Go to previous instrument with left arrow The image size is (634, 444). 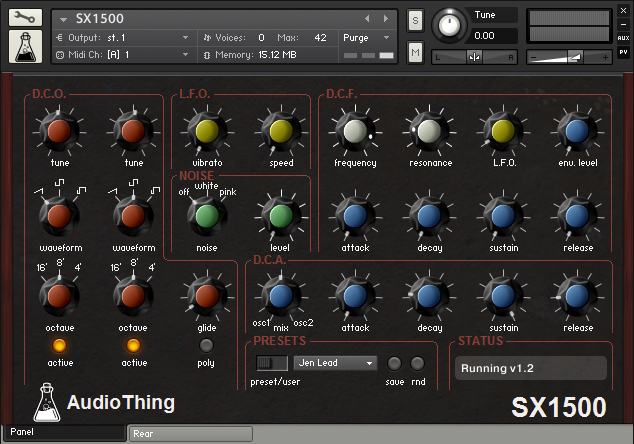pyautogui.click(x=368, y=18)
